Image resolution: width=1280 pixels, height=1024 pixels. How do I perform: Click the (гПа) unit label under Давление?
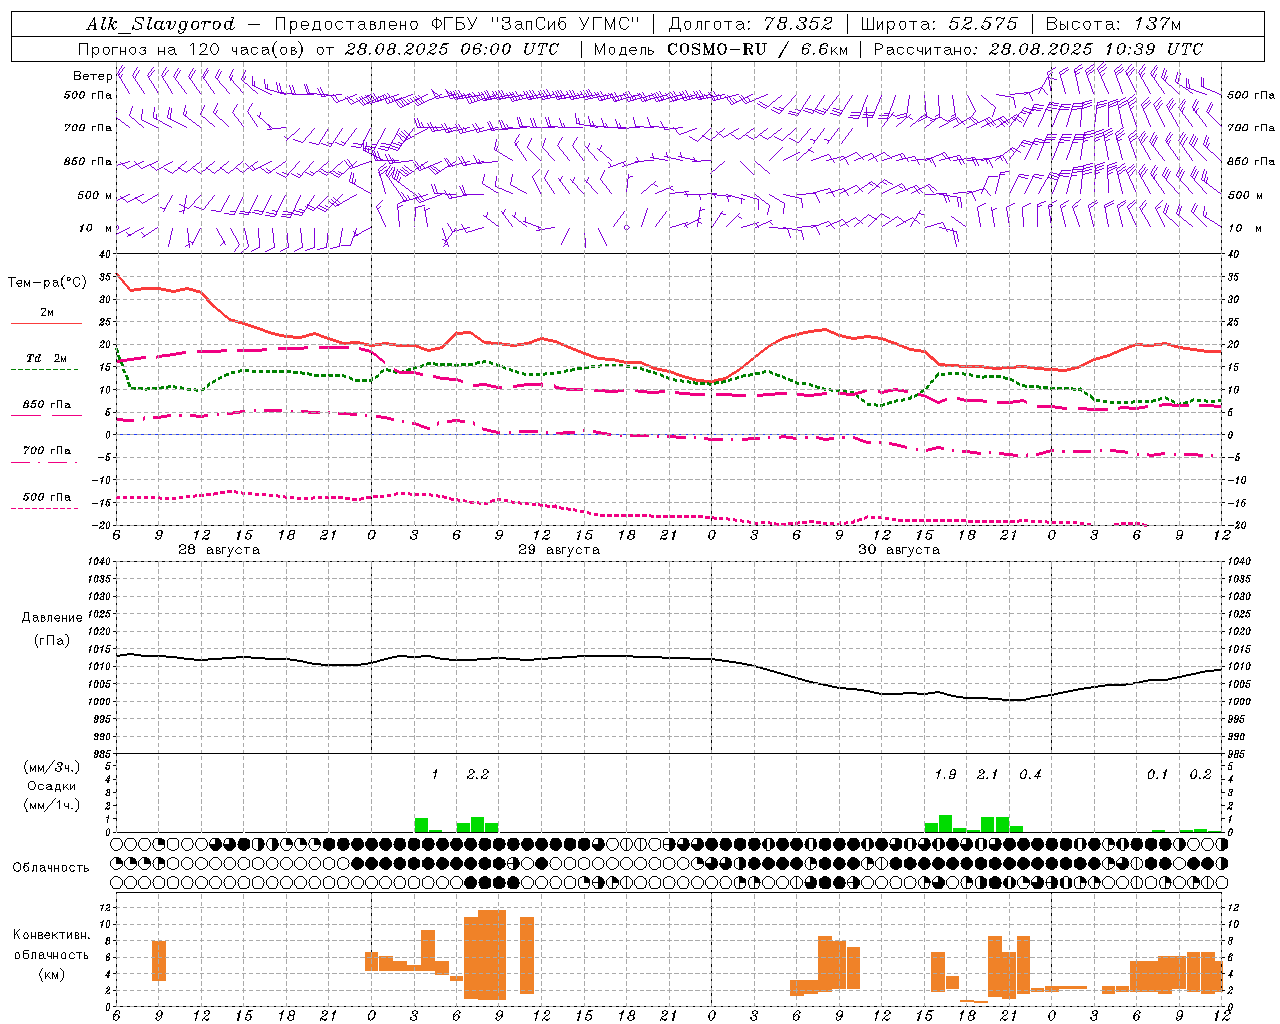[x=52, y=640]
